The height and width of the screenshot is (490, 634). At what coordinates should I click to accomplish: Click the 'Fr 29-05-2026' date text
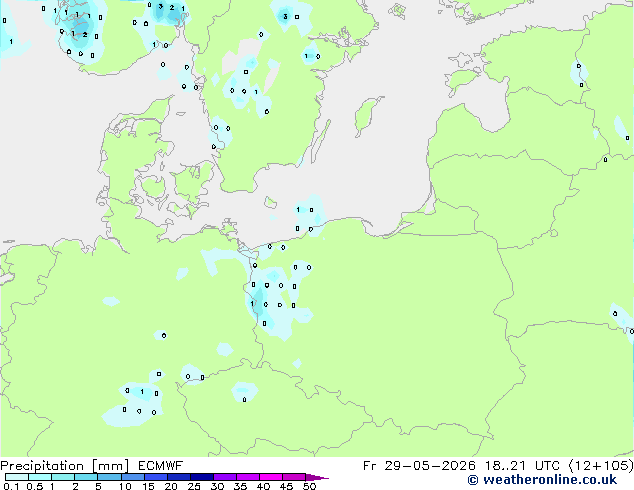point(419,466)
